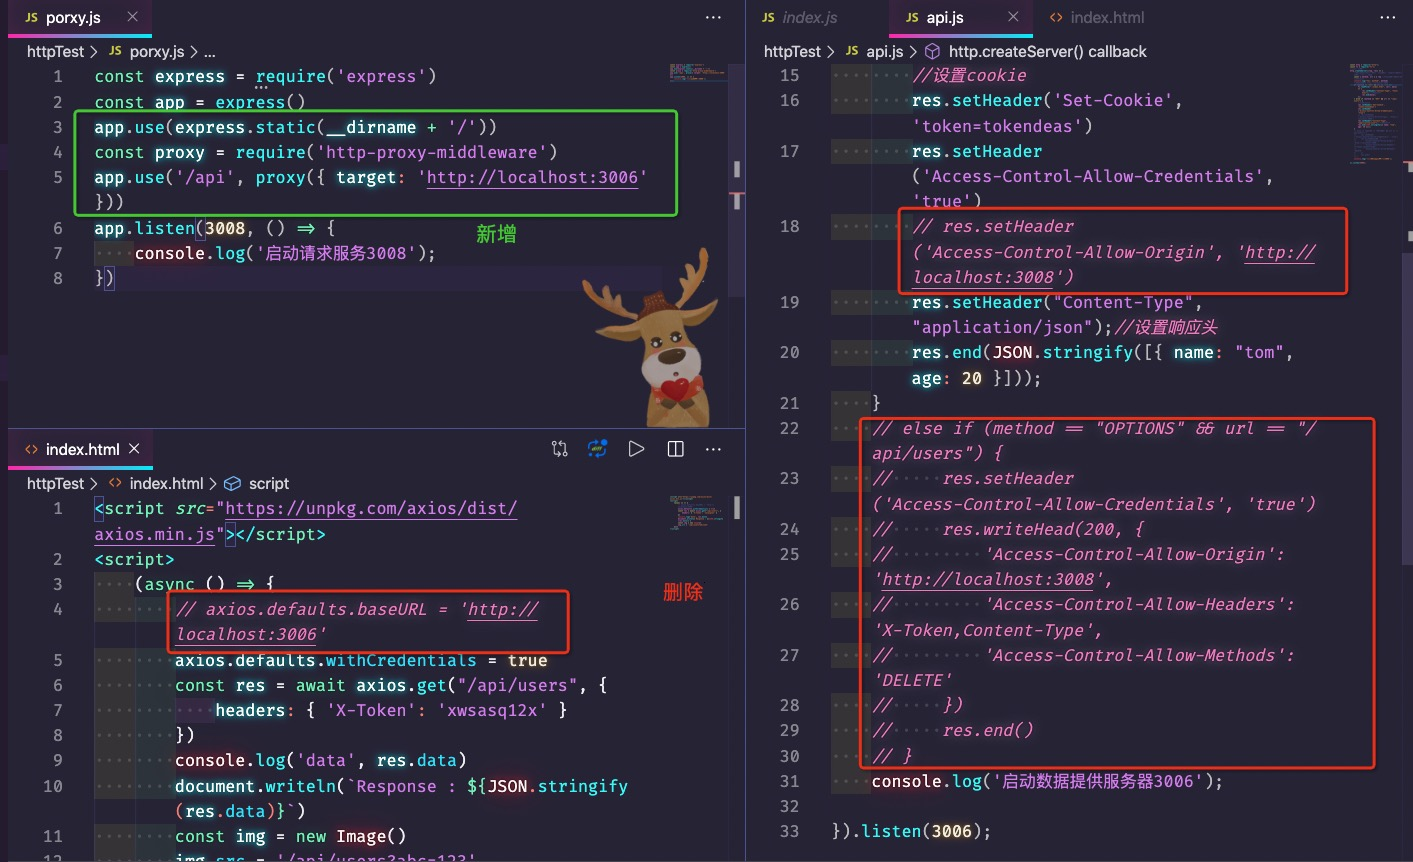Expand the ellipsis breadcrumb after porxy.js
Image resolution: width=1413 pixels, height=862 pixels.
pos(209,51)
